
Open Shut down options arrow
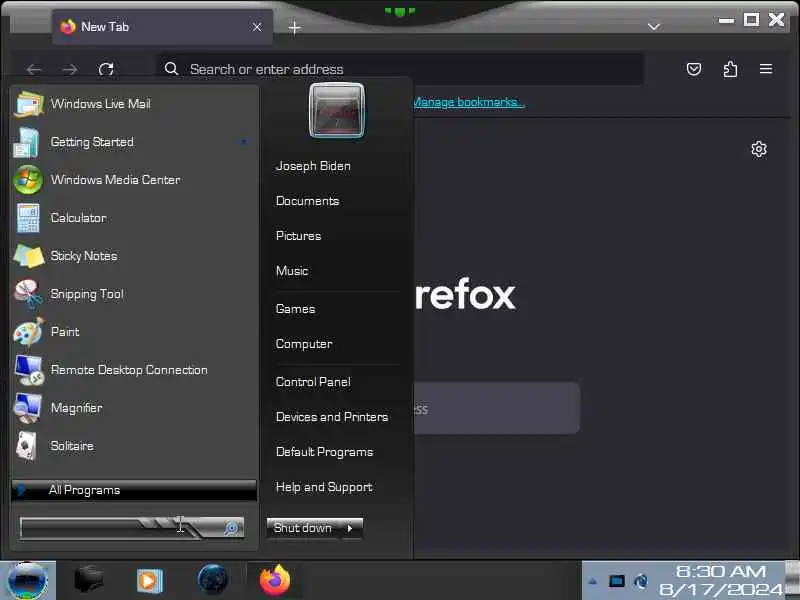pos(350,528)
